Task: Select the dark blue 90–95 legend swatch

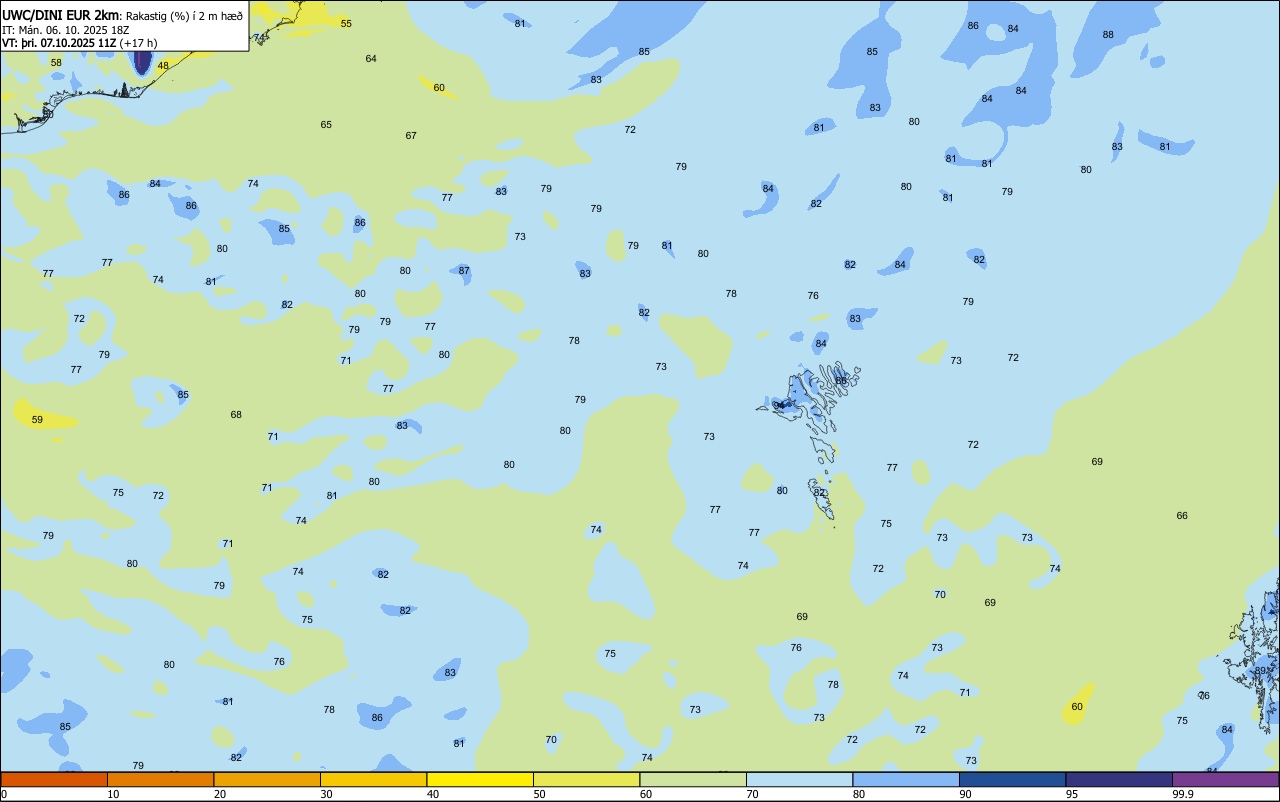Action: pyautogui.click(x=1012, y=779)
